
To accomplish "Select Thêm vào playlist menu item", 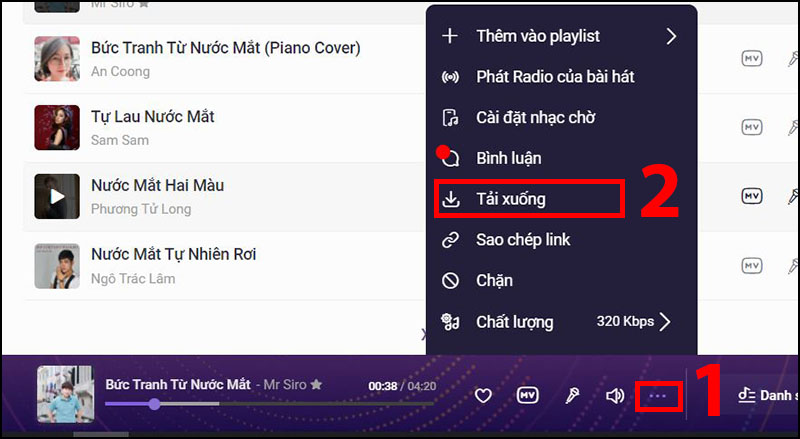I will (561, 36).
